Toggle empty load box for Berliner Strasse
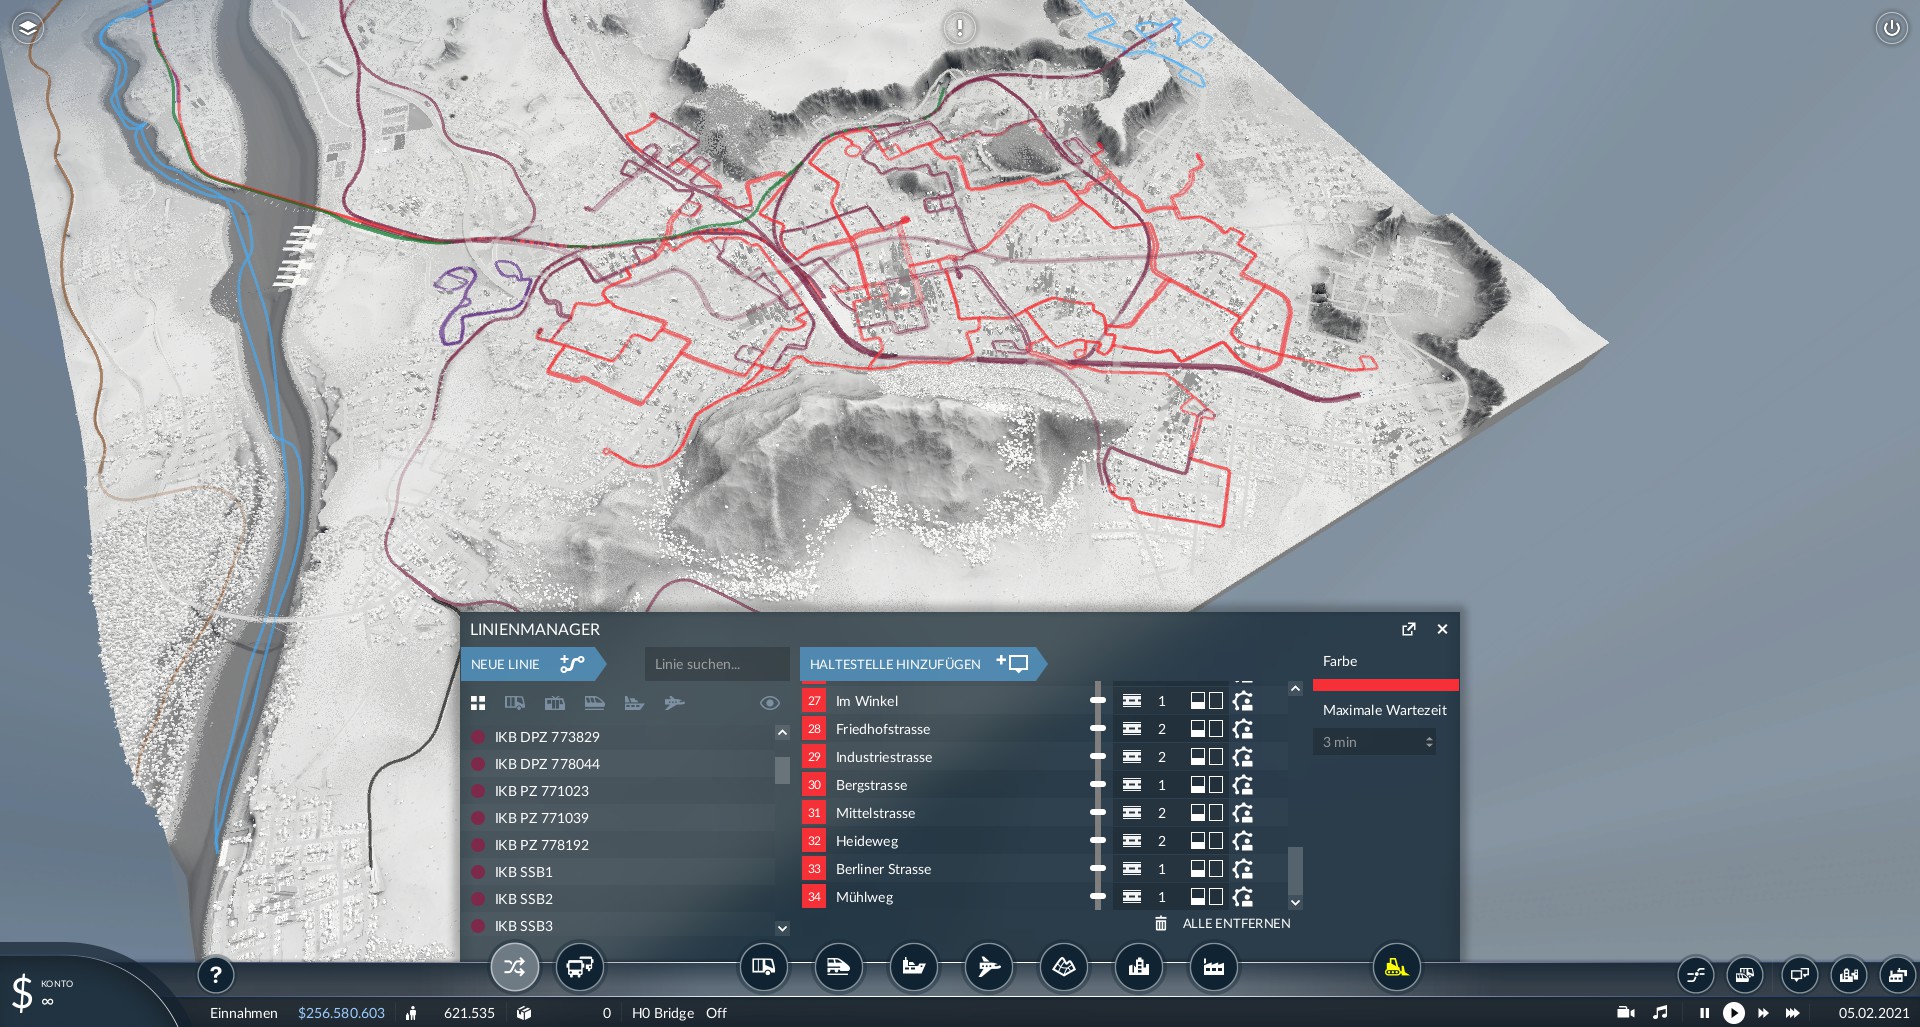This screenshot has height=1027, width=1920. [x=1216, y=869]
